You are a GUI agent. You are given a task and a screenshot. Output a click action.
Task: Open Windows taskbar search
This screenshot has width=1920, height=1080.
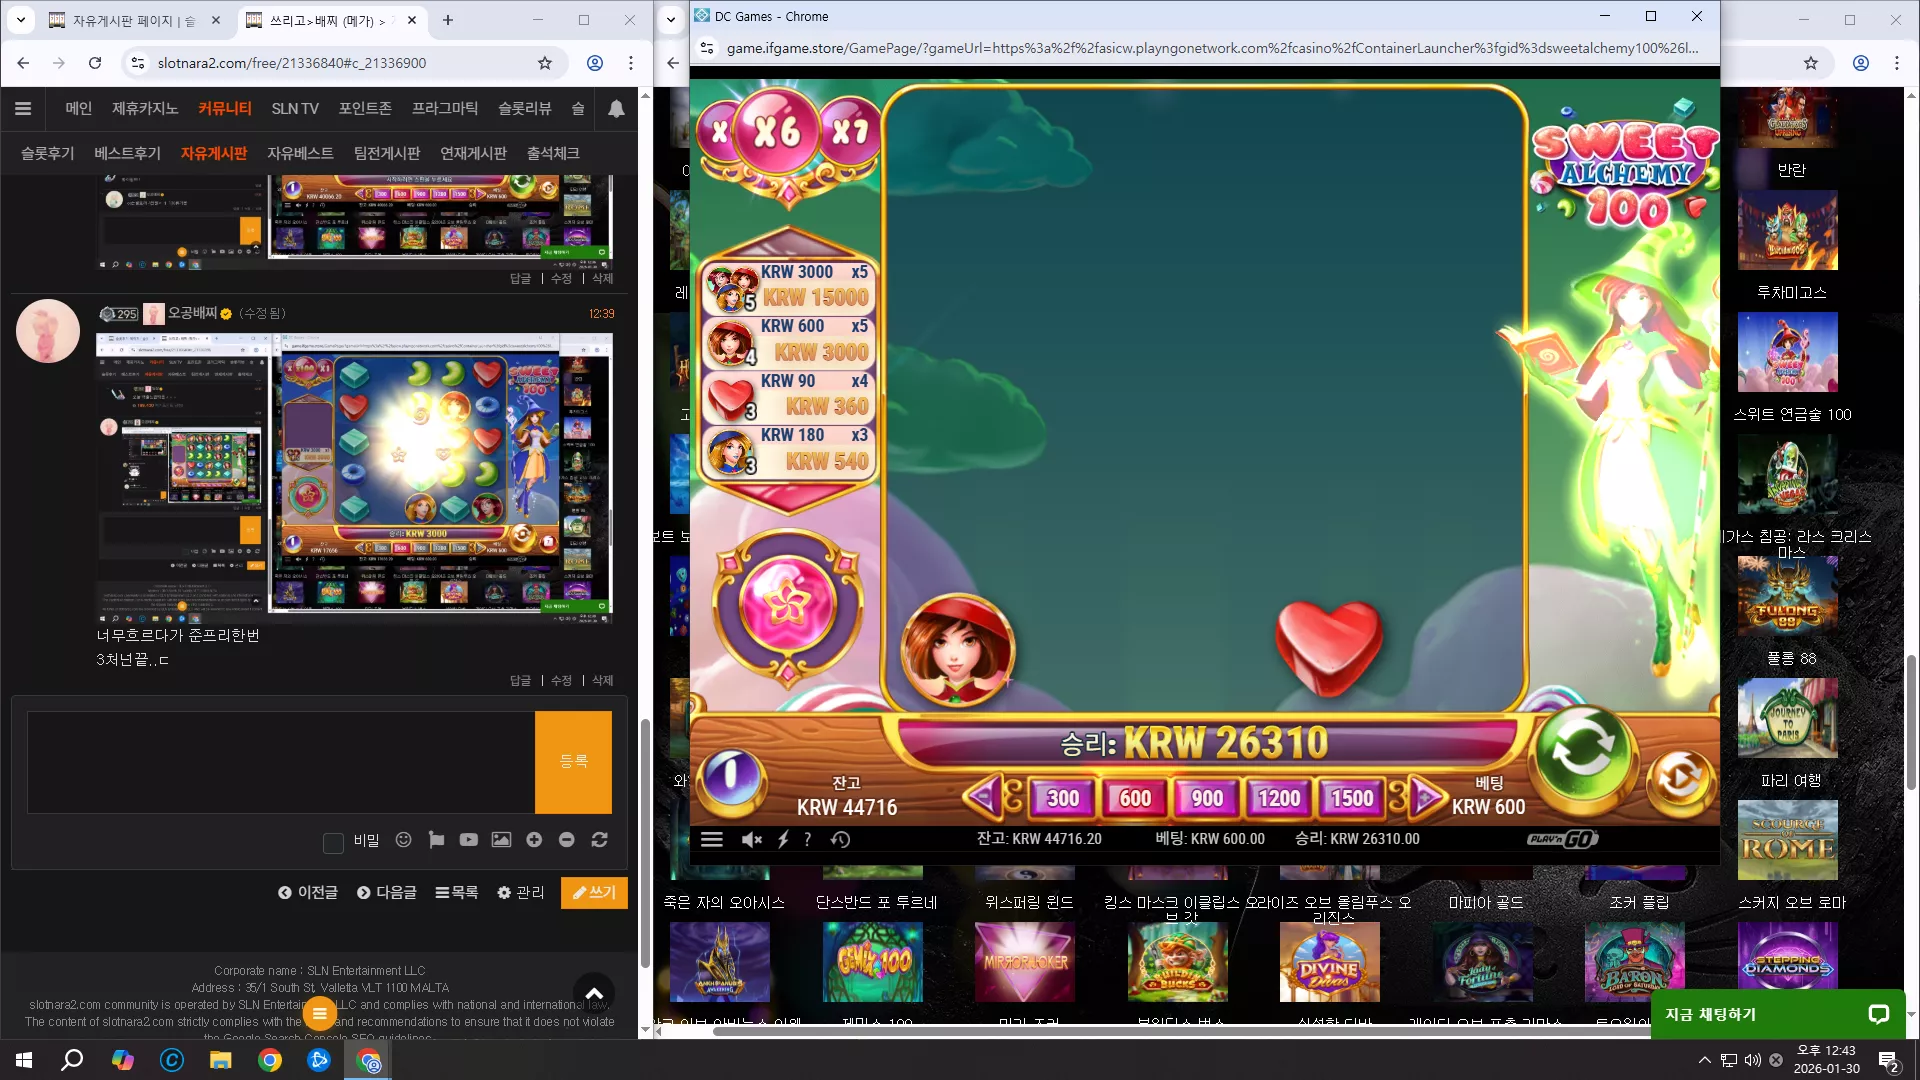click(72, 1060)
